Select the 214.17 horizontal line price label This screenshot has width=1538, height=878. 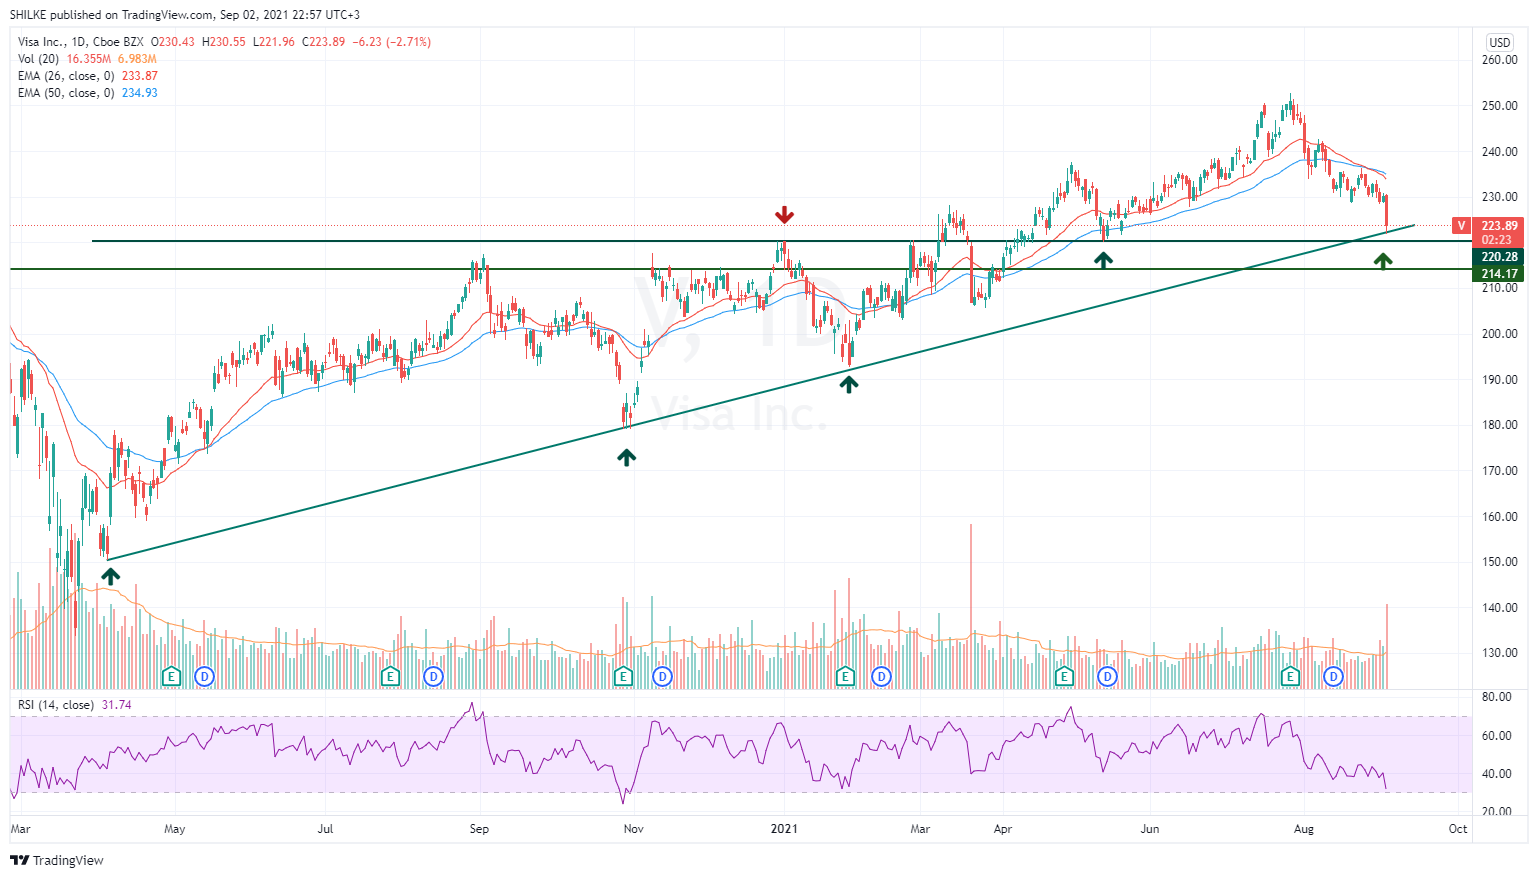[x=1499, y=274]
